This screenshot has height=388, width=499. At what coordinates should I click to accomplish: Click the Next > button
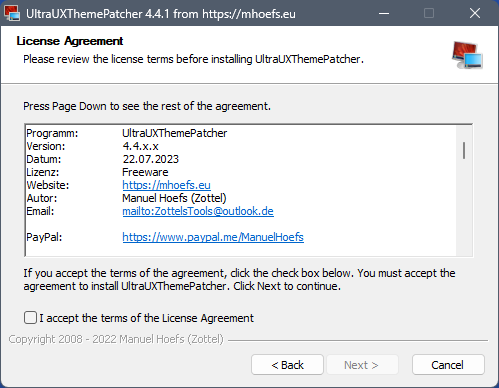362,365
